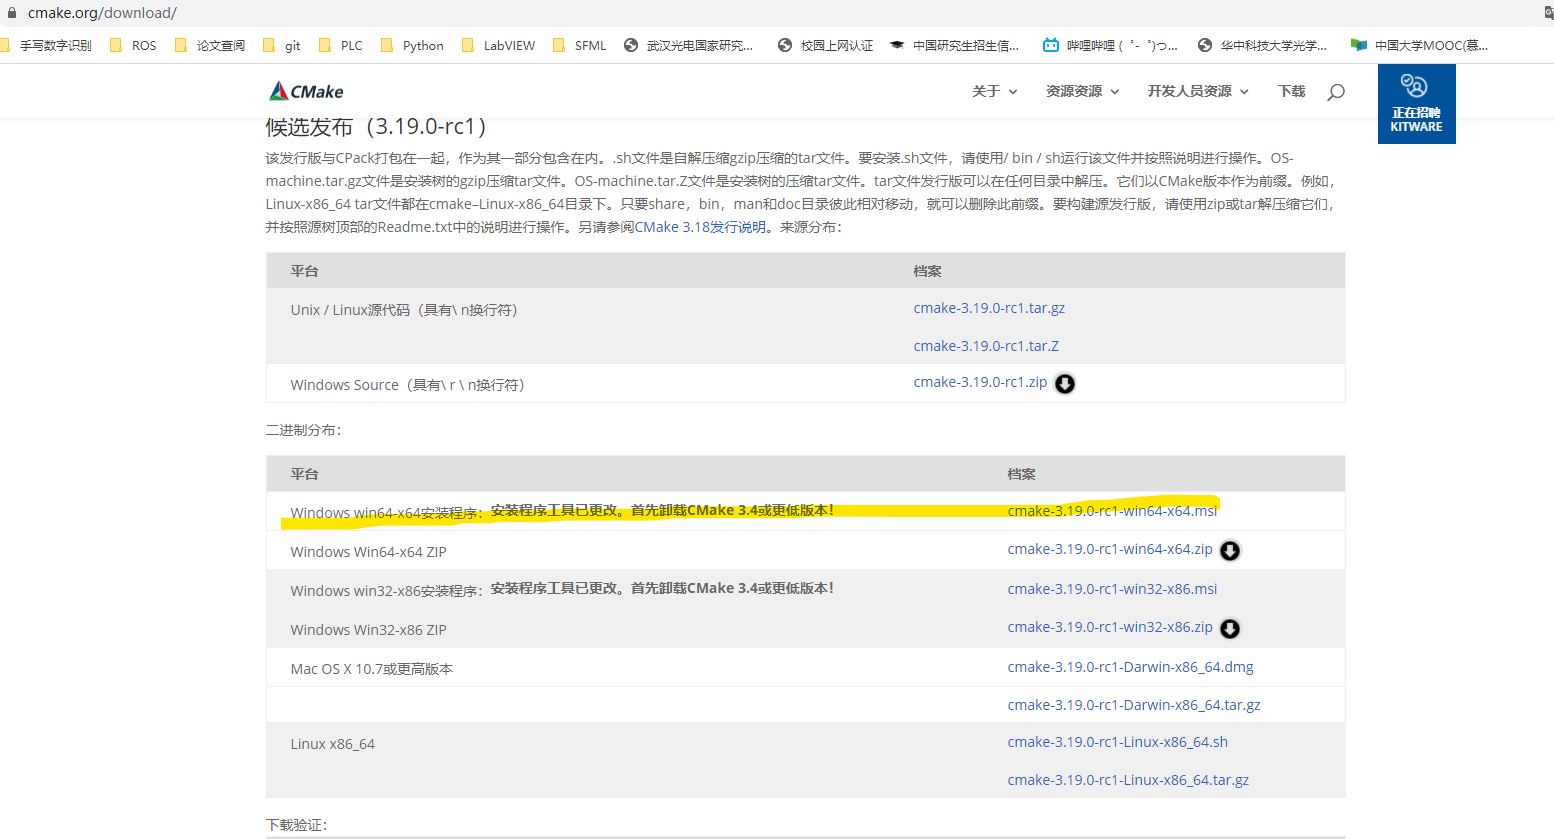Click download icon beside win64-x64.zip link

pyautogui.click(x=1230, y=551)
